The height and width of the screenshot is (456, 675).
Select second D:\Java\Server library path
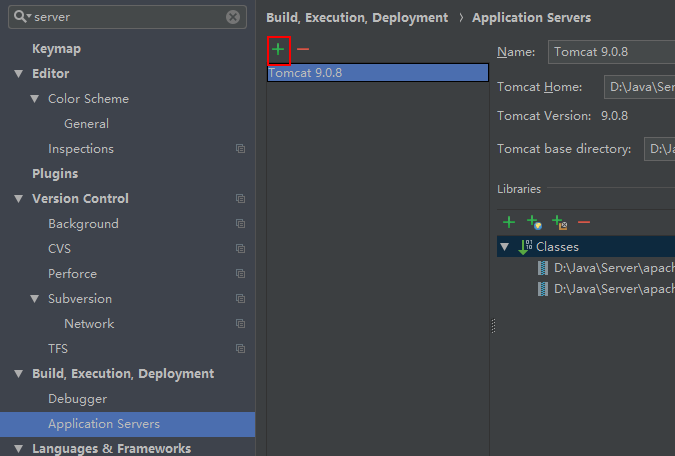pos(614,288)
